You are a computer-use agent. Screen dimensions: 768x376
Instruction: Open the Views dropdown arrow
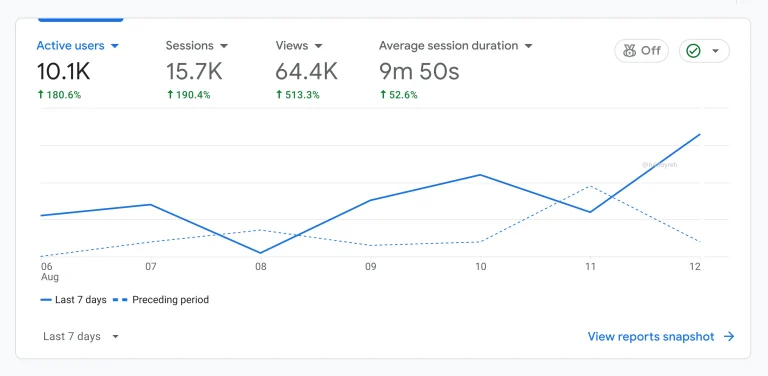tap(318, 46)
